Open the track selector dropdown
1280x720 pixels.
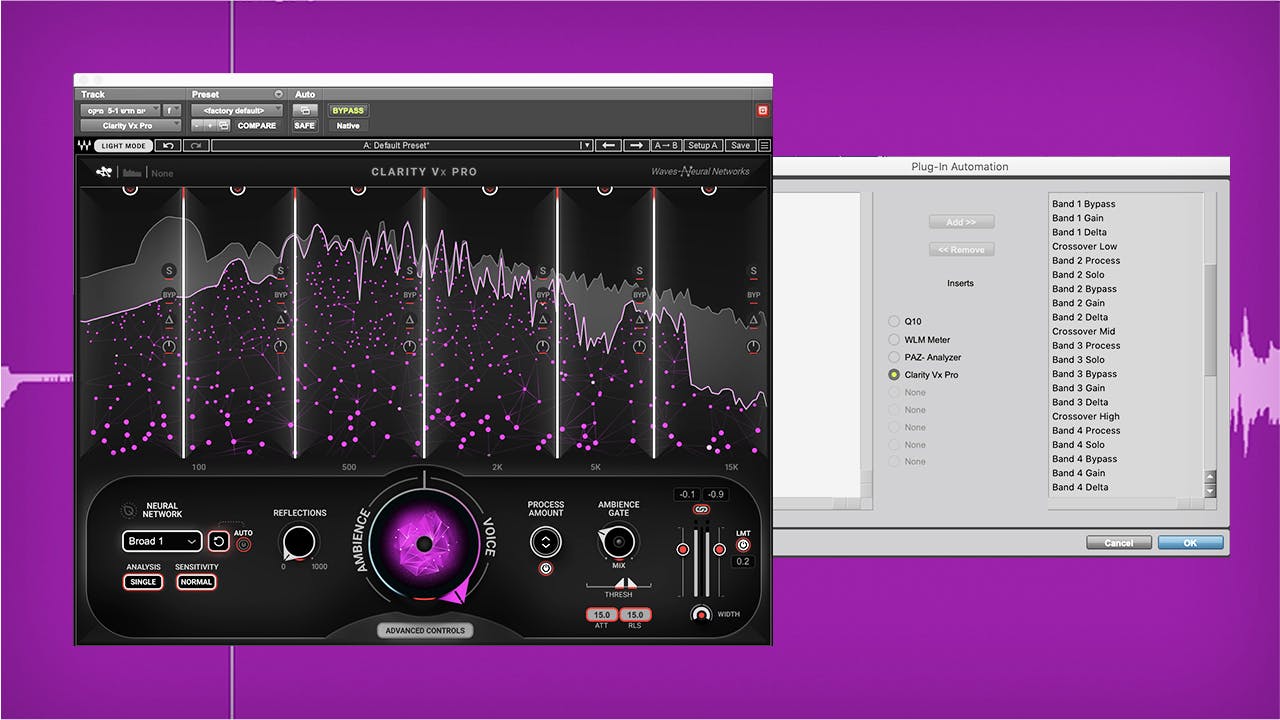[120, 111]
